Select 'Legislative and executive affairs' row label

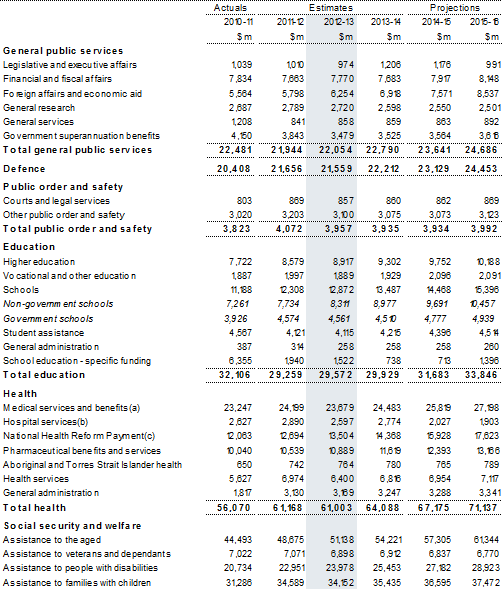70,65
